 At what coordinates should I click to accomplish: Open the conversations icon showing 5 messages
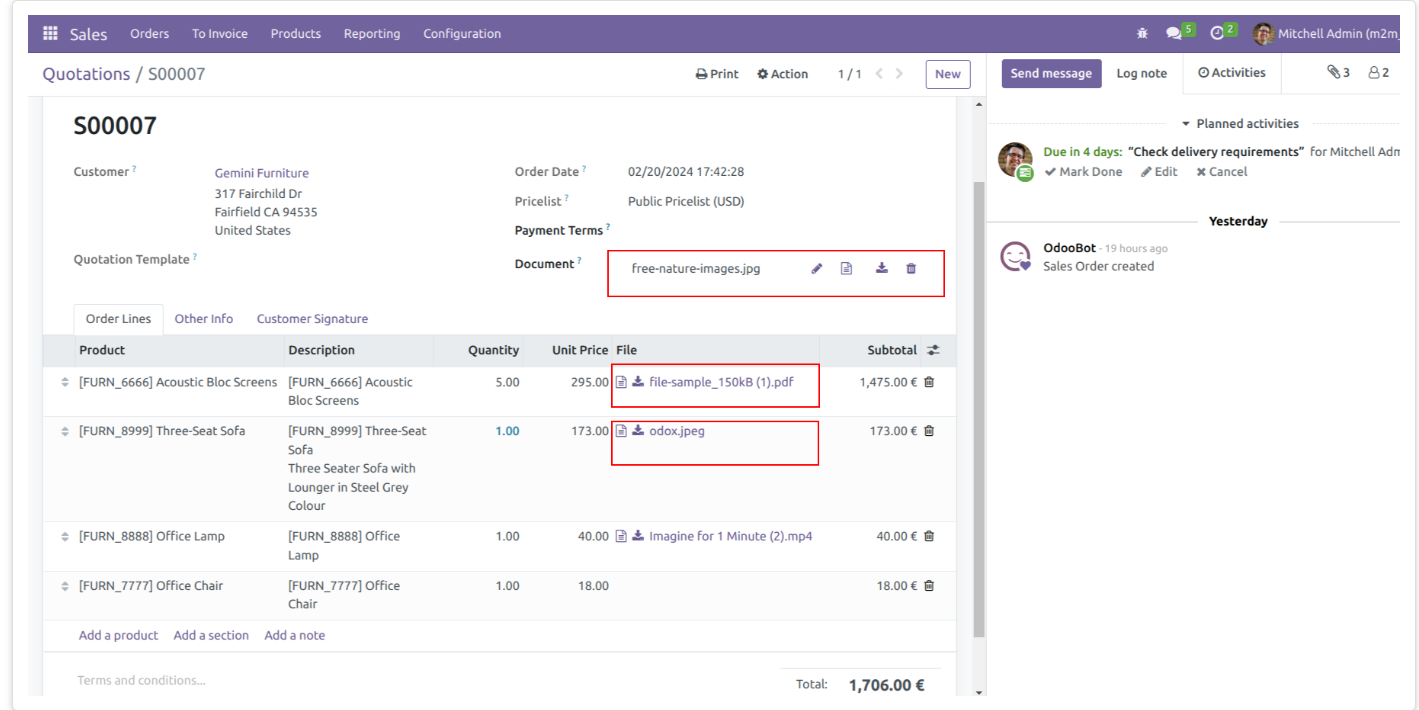pos(1175,32)
